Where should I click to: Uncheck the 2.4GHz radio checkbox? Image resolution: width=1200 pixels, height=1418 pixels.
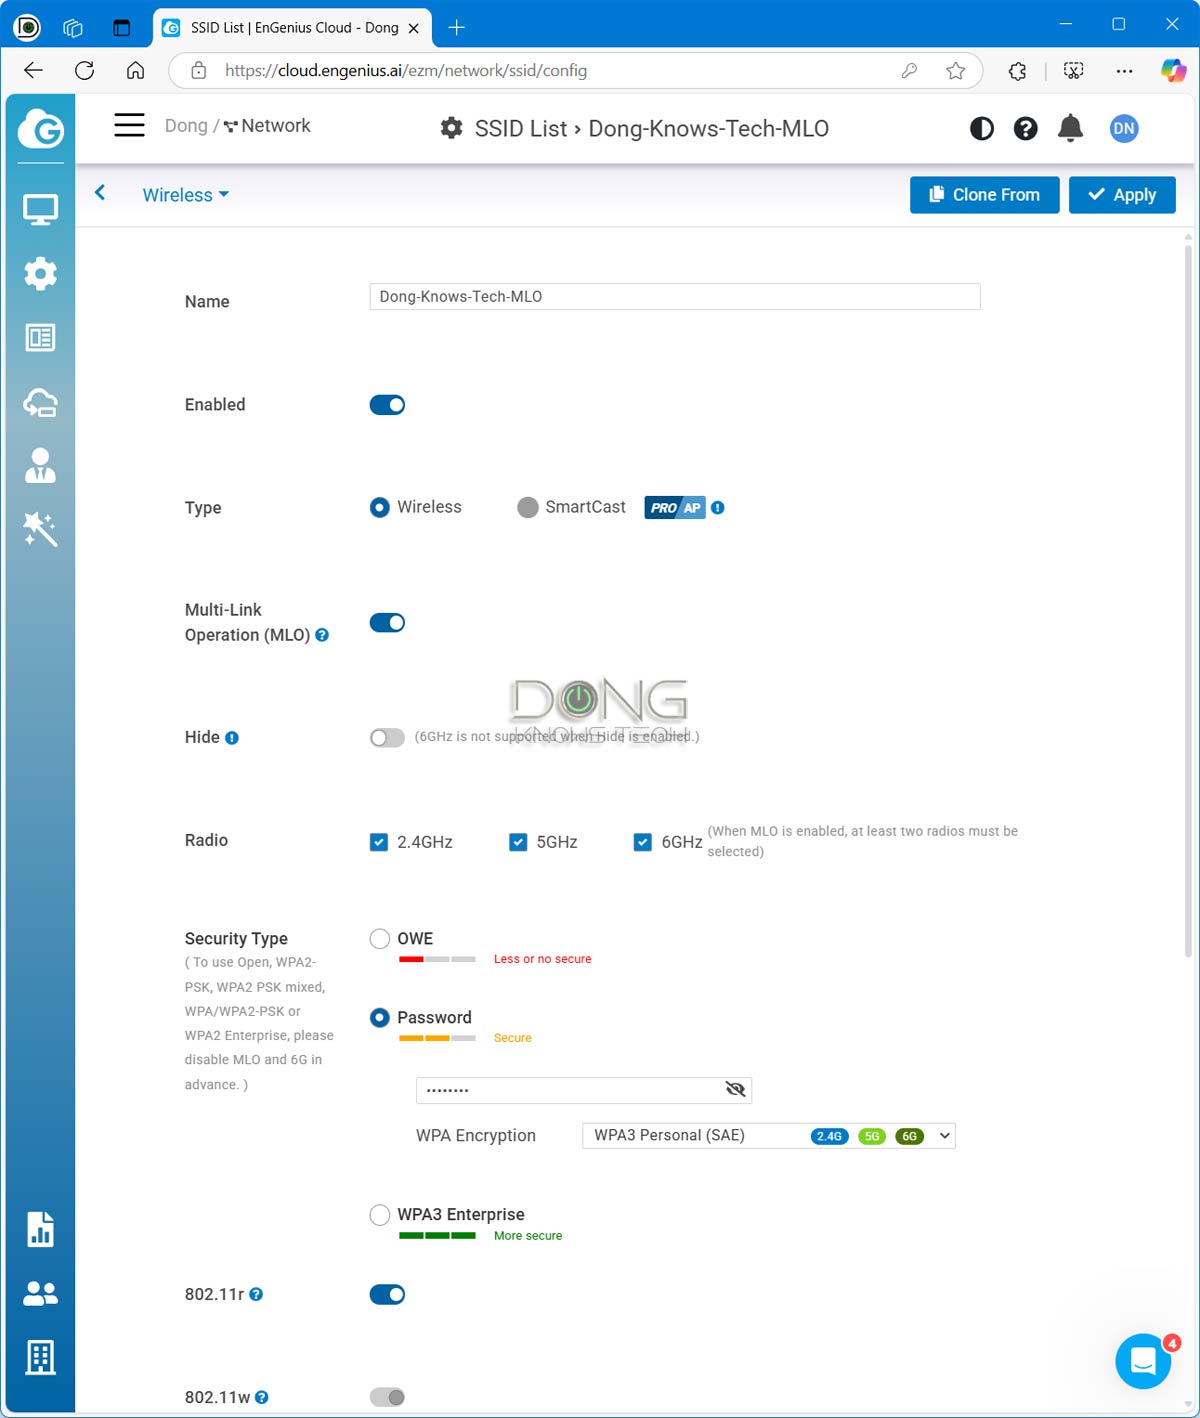click(379, 842)
